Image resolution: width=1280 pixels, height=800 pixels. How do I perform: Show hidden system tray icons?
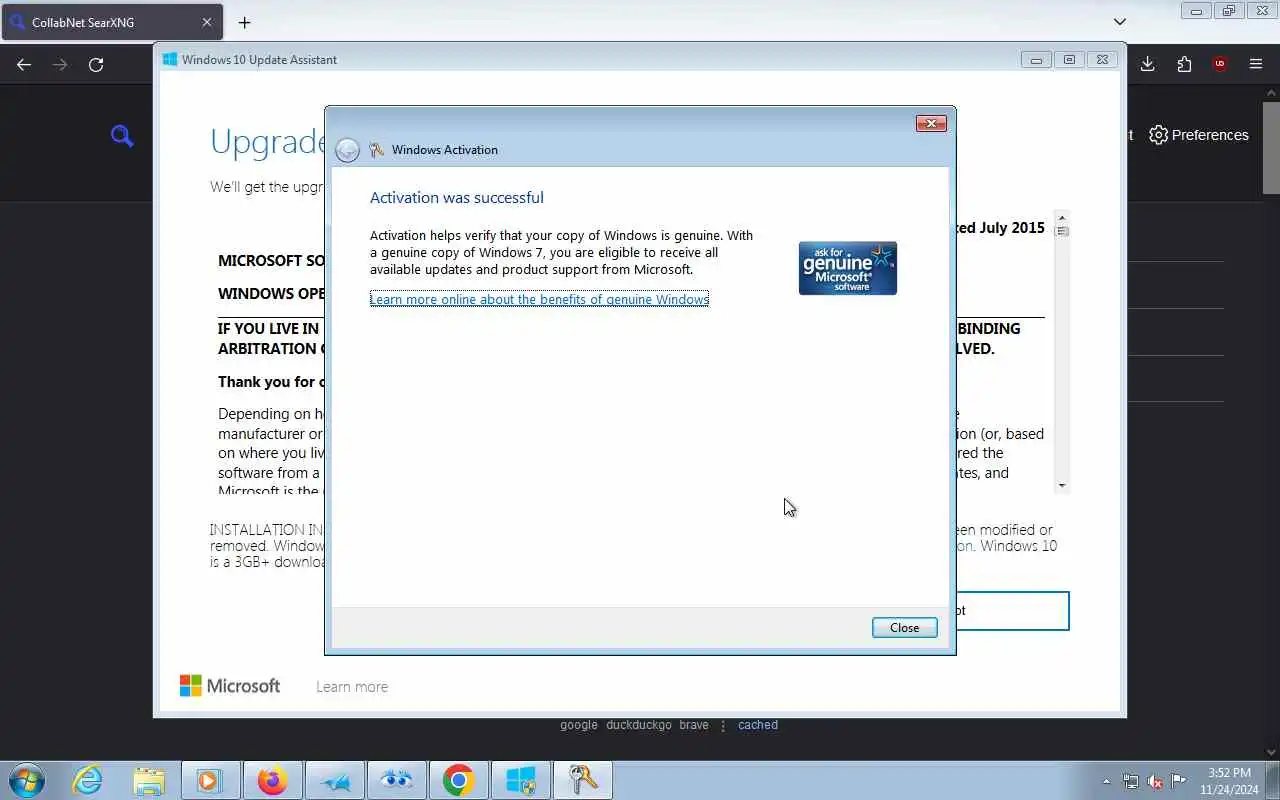[1106, 781]
